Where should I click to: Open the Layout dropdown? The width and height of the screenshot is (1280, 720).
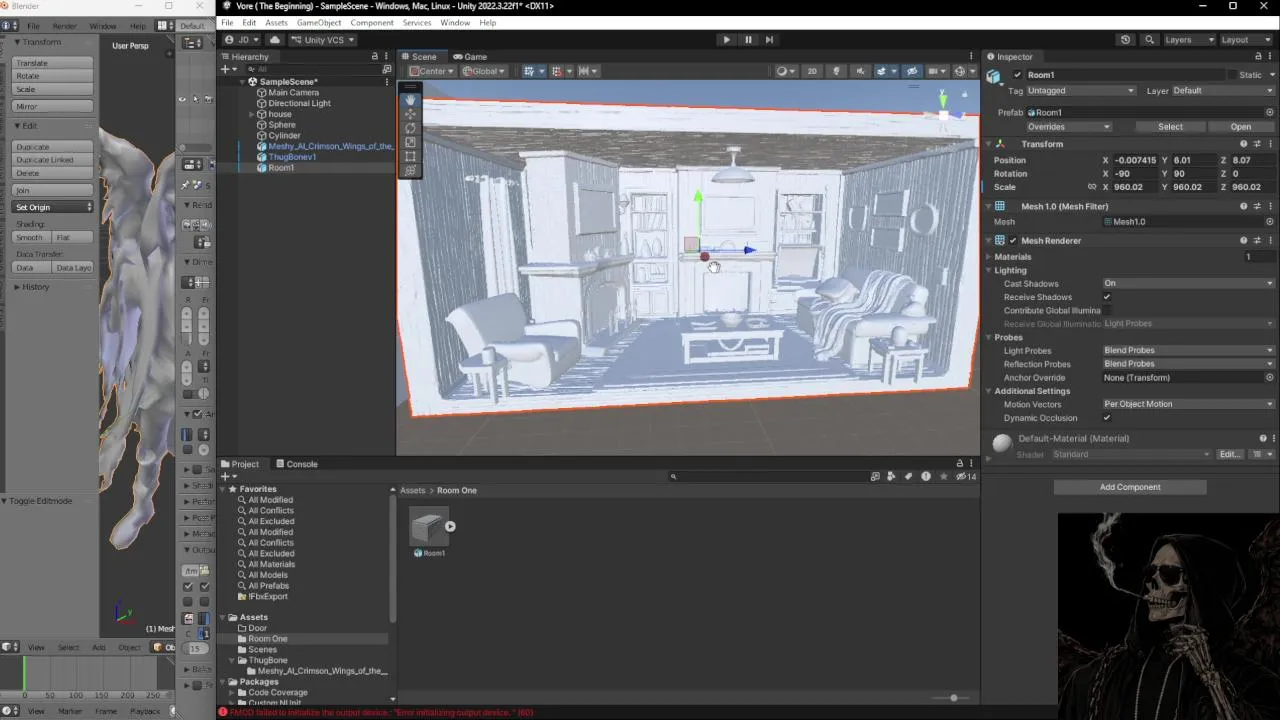(x=1246, y=40)
